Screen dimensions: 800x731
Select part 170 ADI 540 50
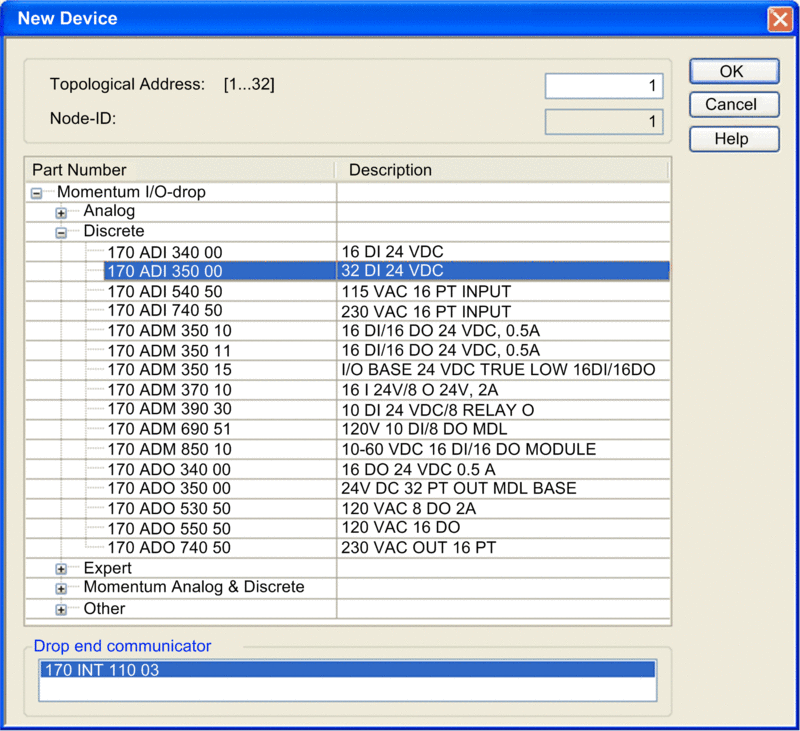(x=165, y=291)
